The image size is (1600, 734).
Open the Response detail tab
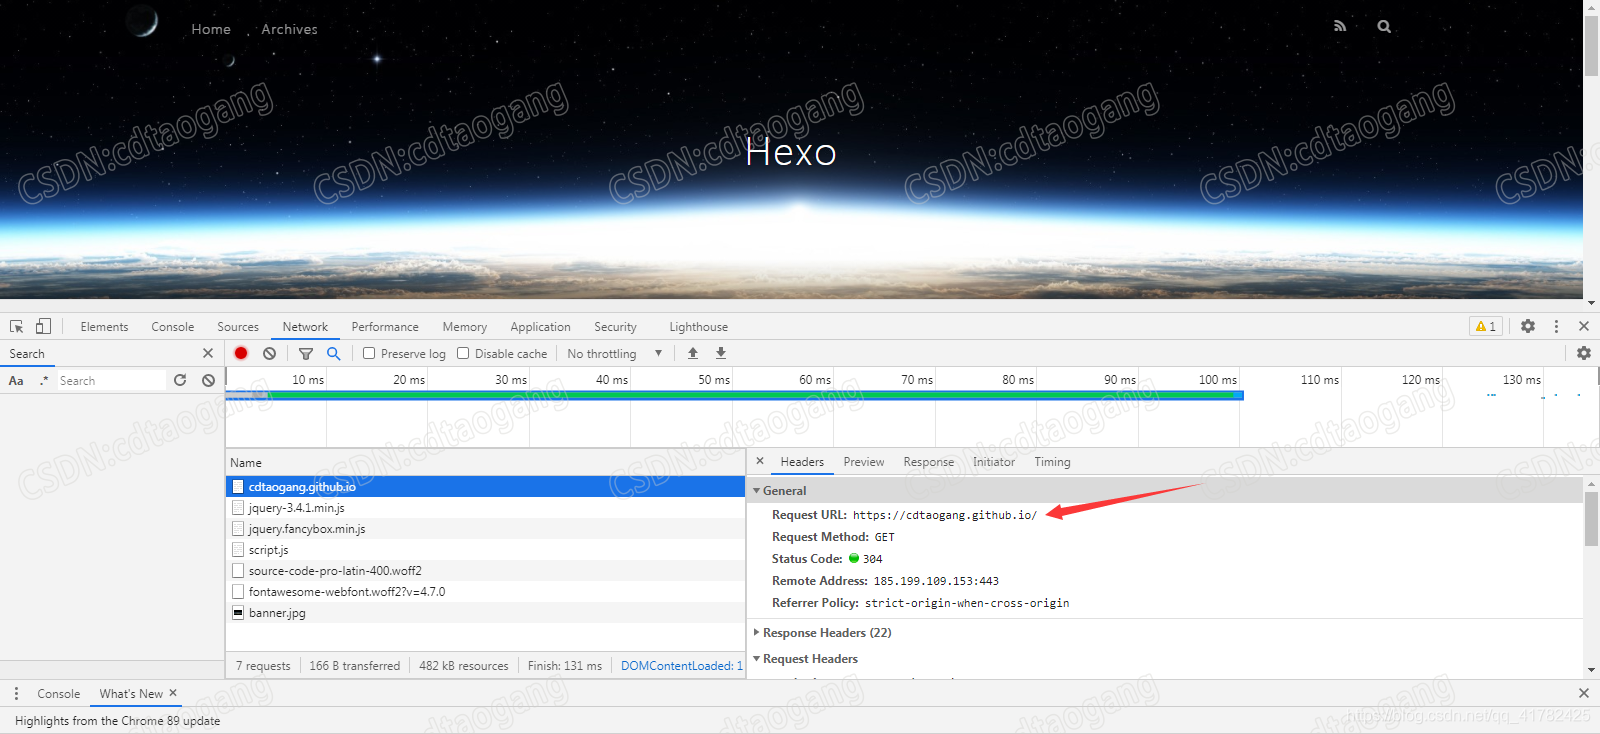[929, 462]
